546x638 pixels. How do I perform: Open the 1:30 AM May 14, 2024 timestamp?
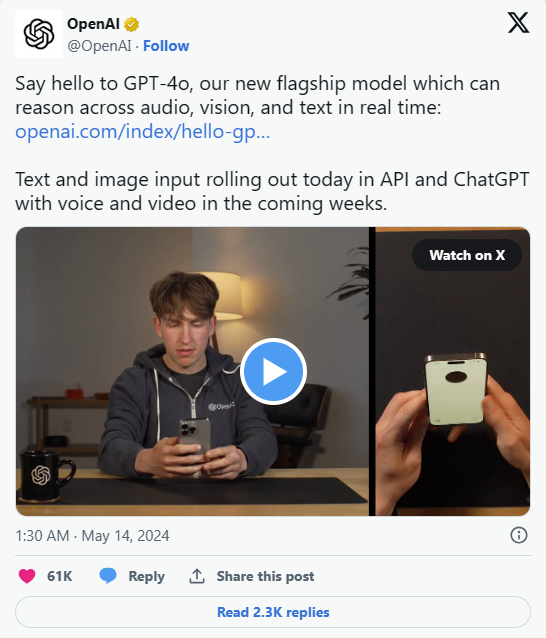92,535
